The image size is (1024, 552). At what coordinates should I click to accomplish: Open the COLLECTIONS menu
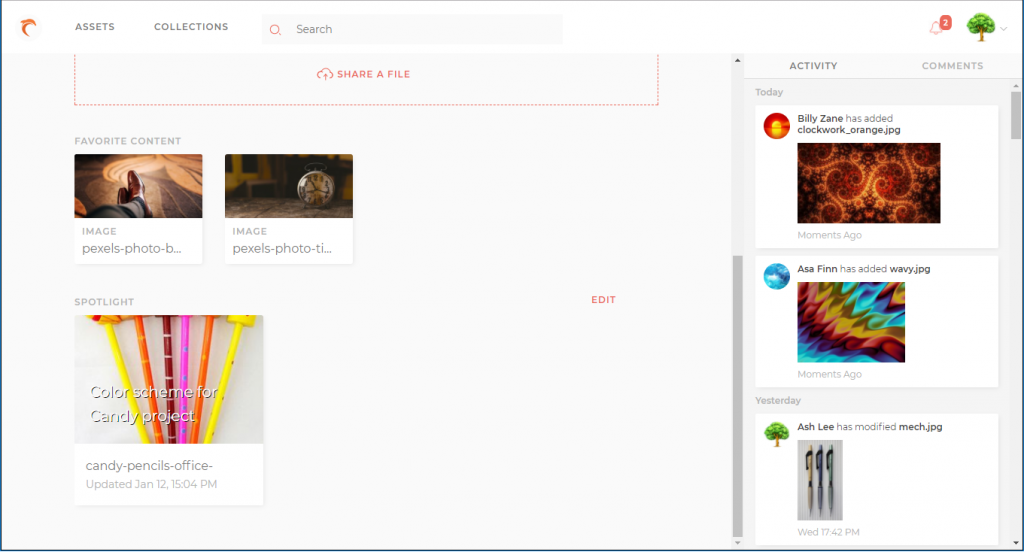191,27
